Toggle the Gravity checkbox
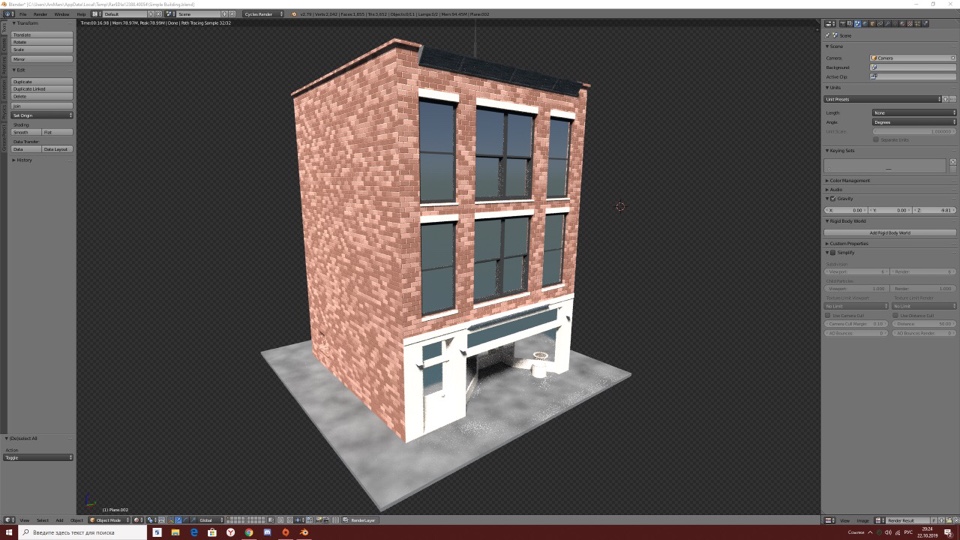 point(832,199)
